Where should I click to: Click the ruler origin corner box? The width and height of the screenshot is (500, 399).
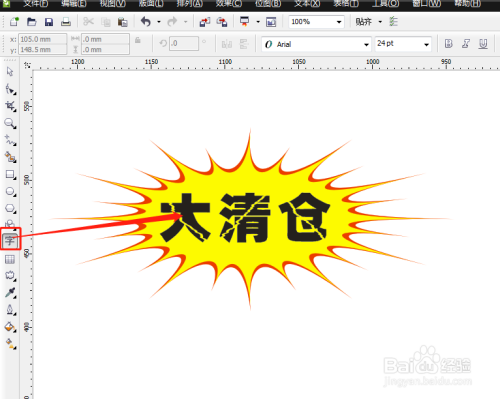click(x=27, y=65)
